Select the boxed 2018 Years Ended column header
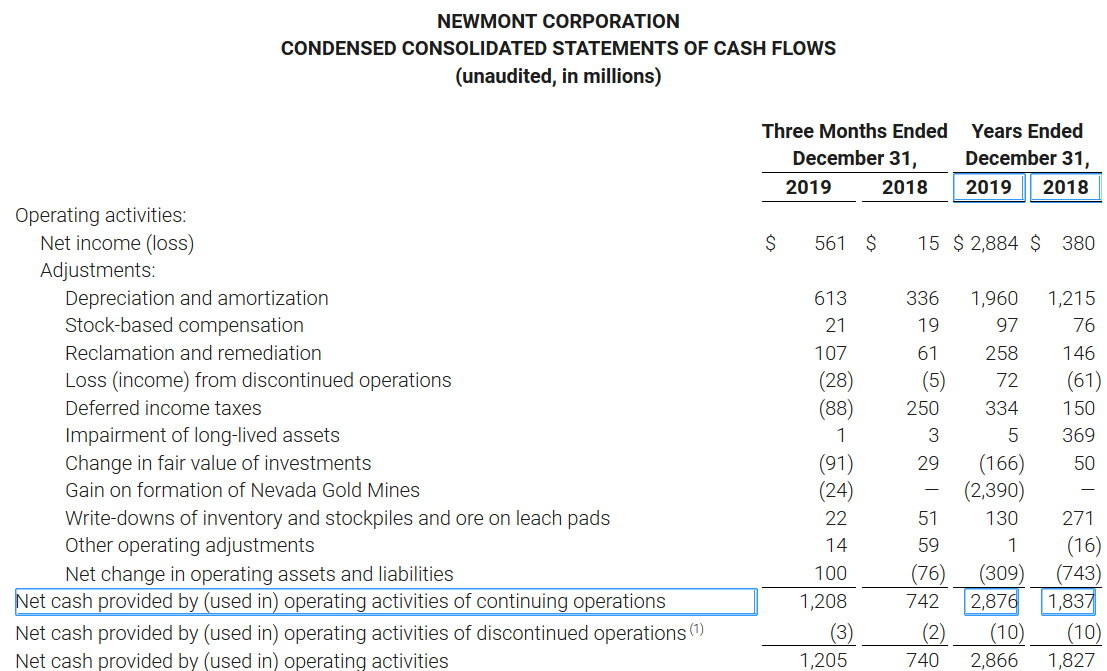 click(x=1065, y=187)
